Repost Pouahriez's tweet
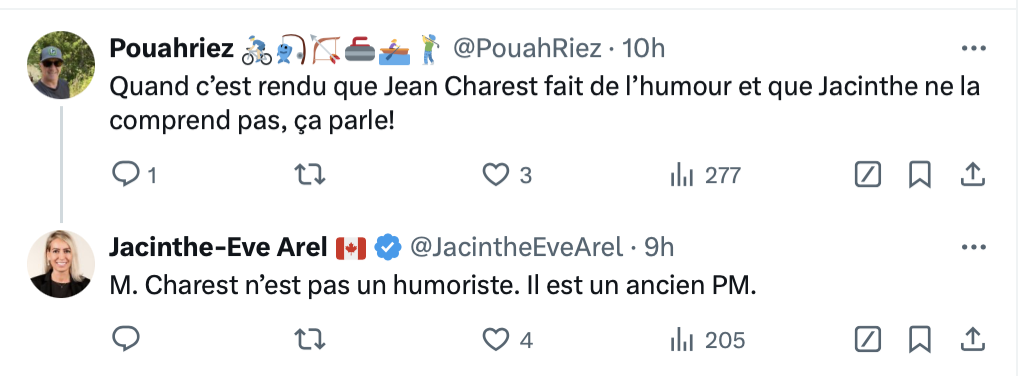 pyautogui.click(x=310, y=175)
